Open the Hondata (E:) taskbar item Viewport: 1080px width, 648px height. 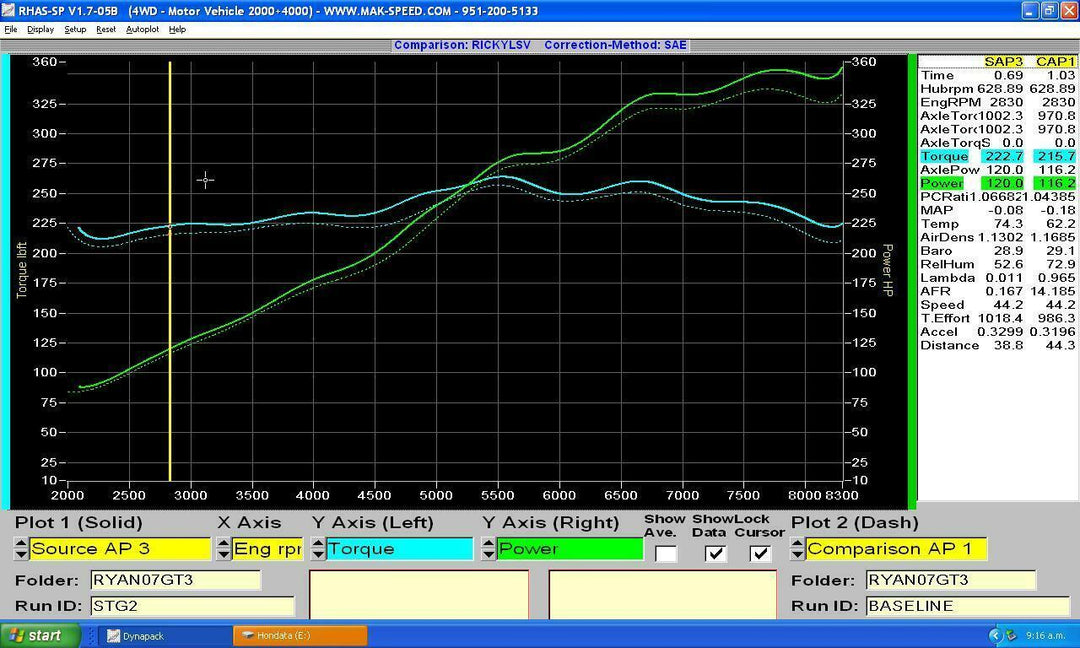click(300, 635)
